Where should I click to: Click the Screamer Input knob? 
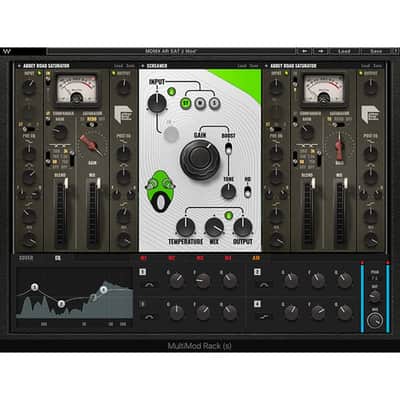tap(157, 102)
